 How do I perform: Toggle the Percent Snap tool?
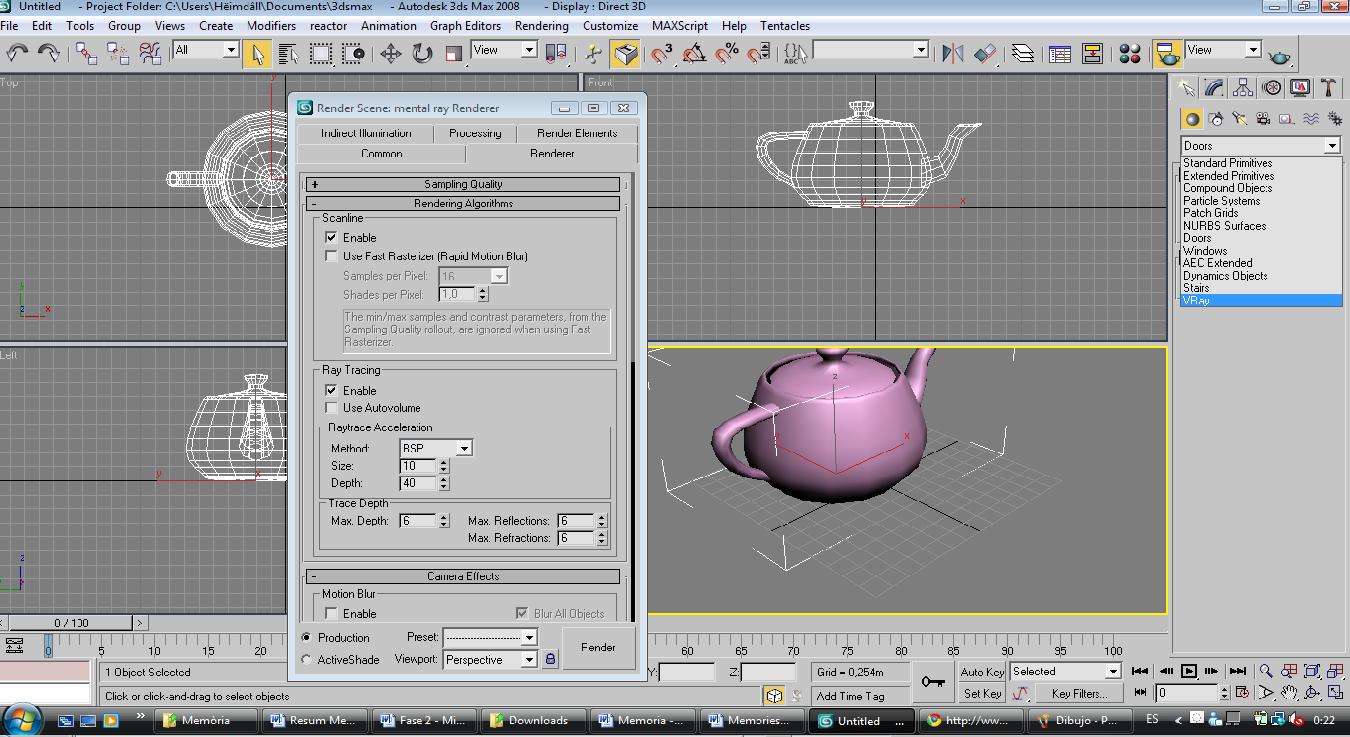pos(726,53)
